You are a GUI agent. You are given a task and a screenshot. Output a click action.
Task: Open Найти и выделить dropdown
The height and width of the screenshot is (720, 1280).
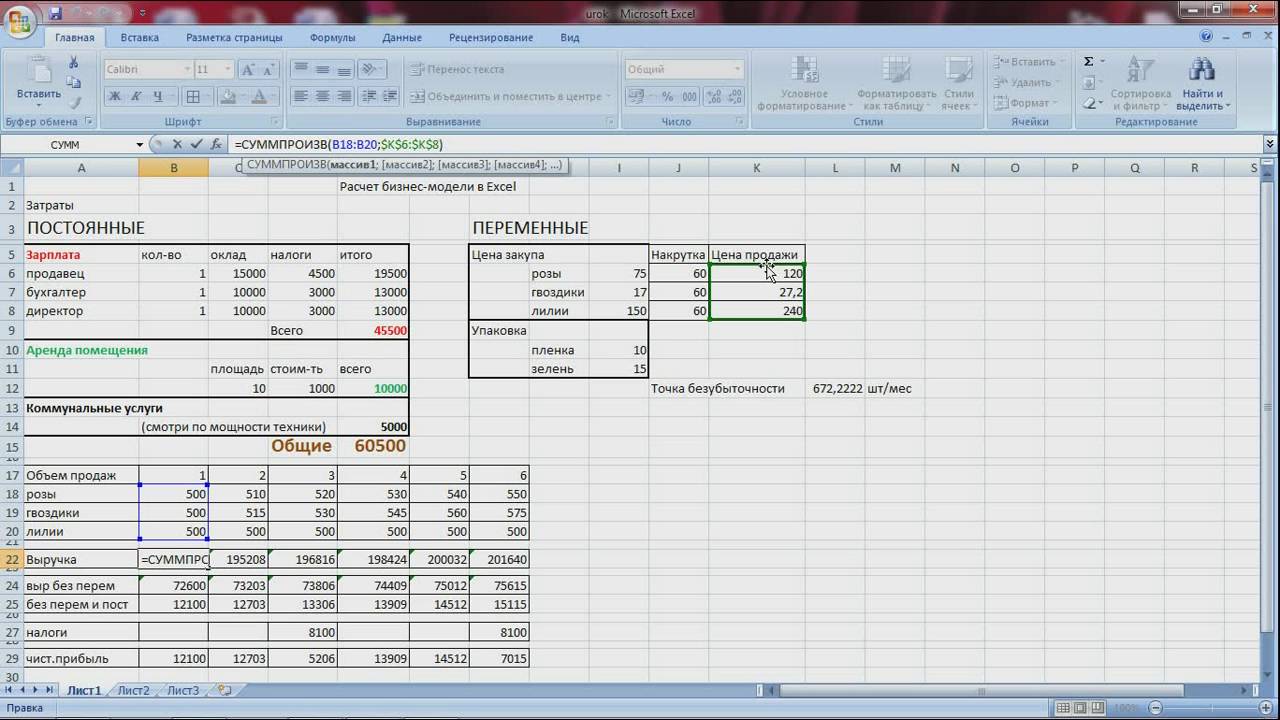click(1202, 83)
